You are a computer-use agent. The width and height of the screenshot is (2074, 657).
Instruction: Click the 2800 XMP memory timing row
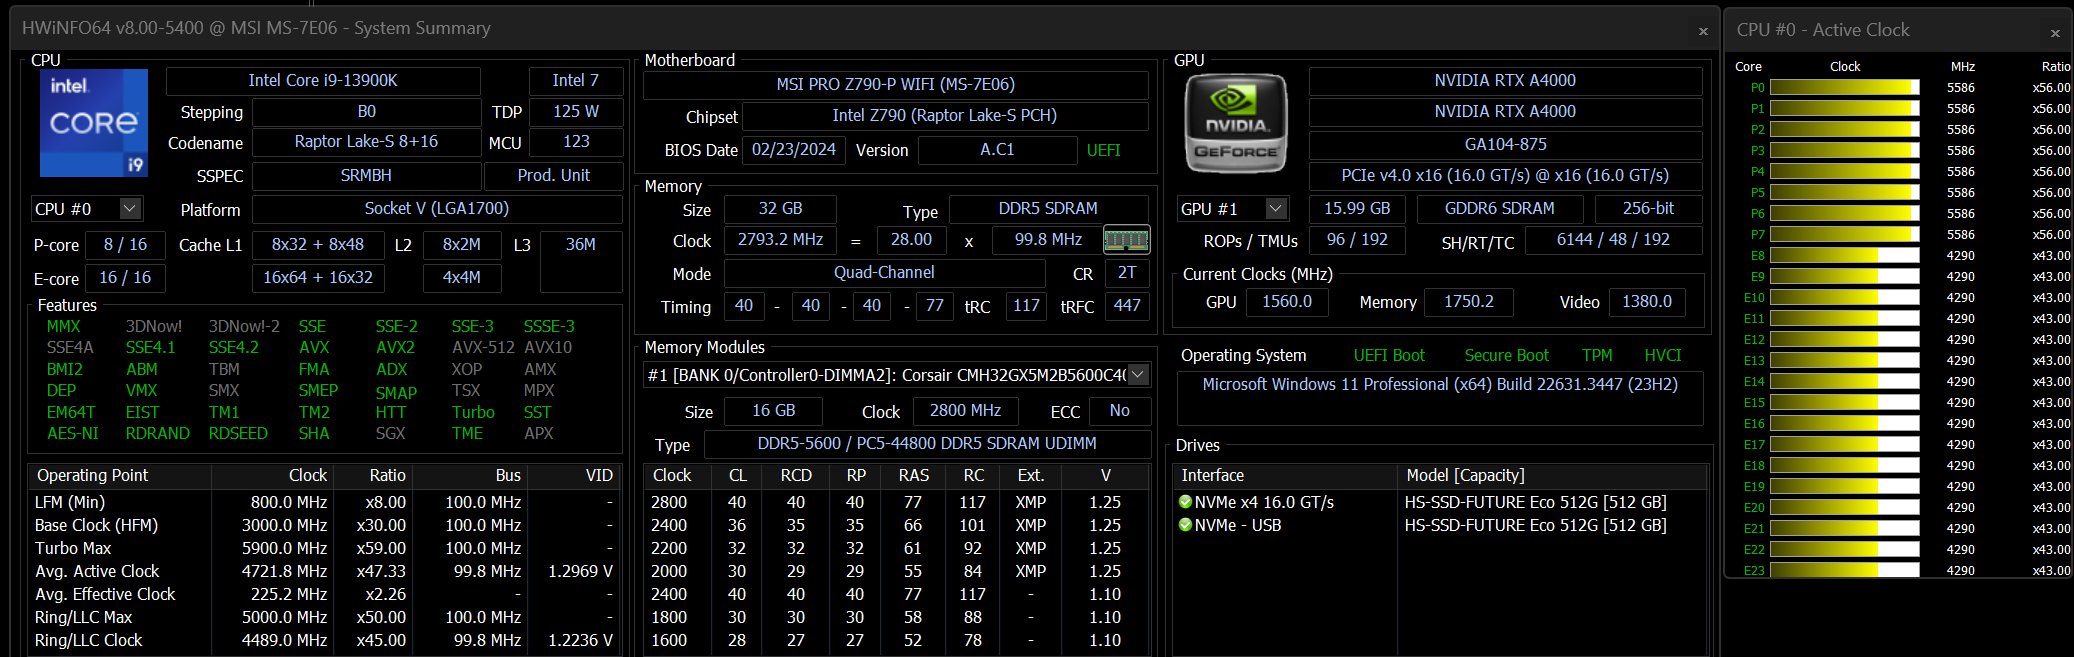tap(896, 502)
